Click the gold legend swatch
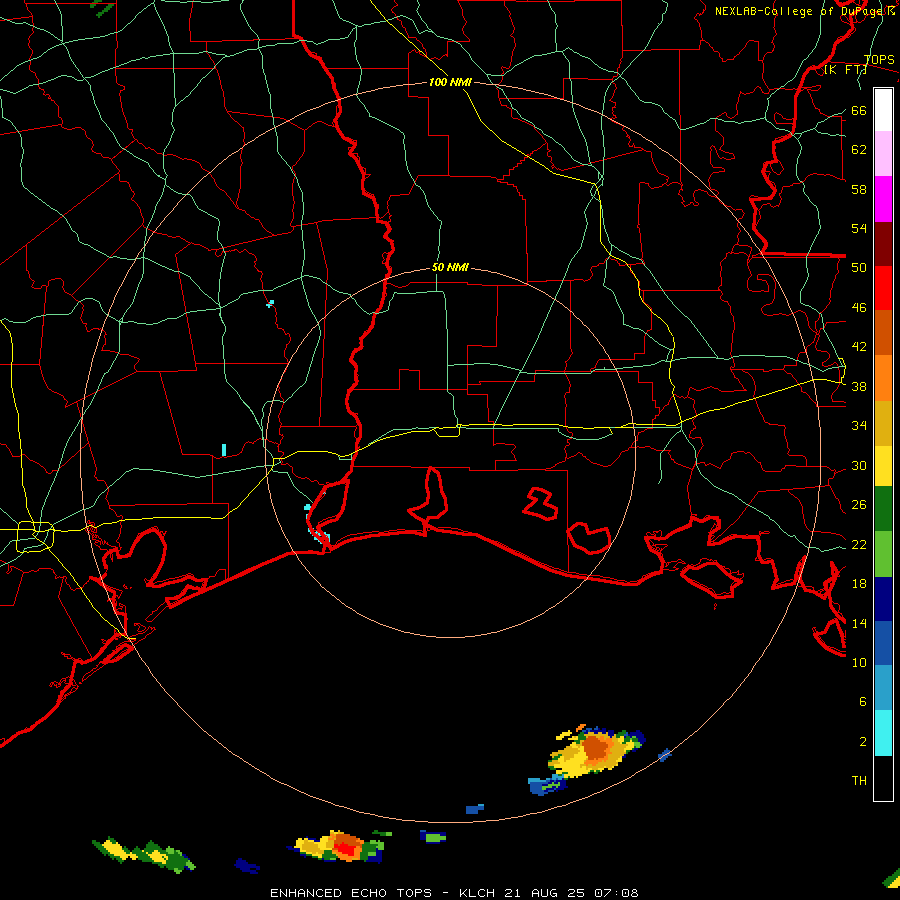 883,423
